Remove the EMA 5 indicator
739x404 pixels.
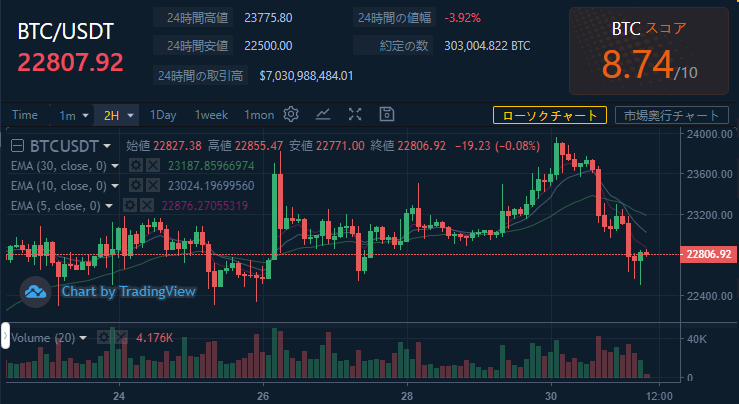147,205
